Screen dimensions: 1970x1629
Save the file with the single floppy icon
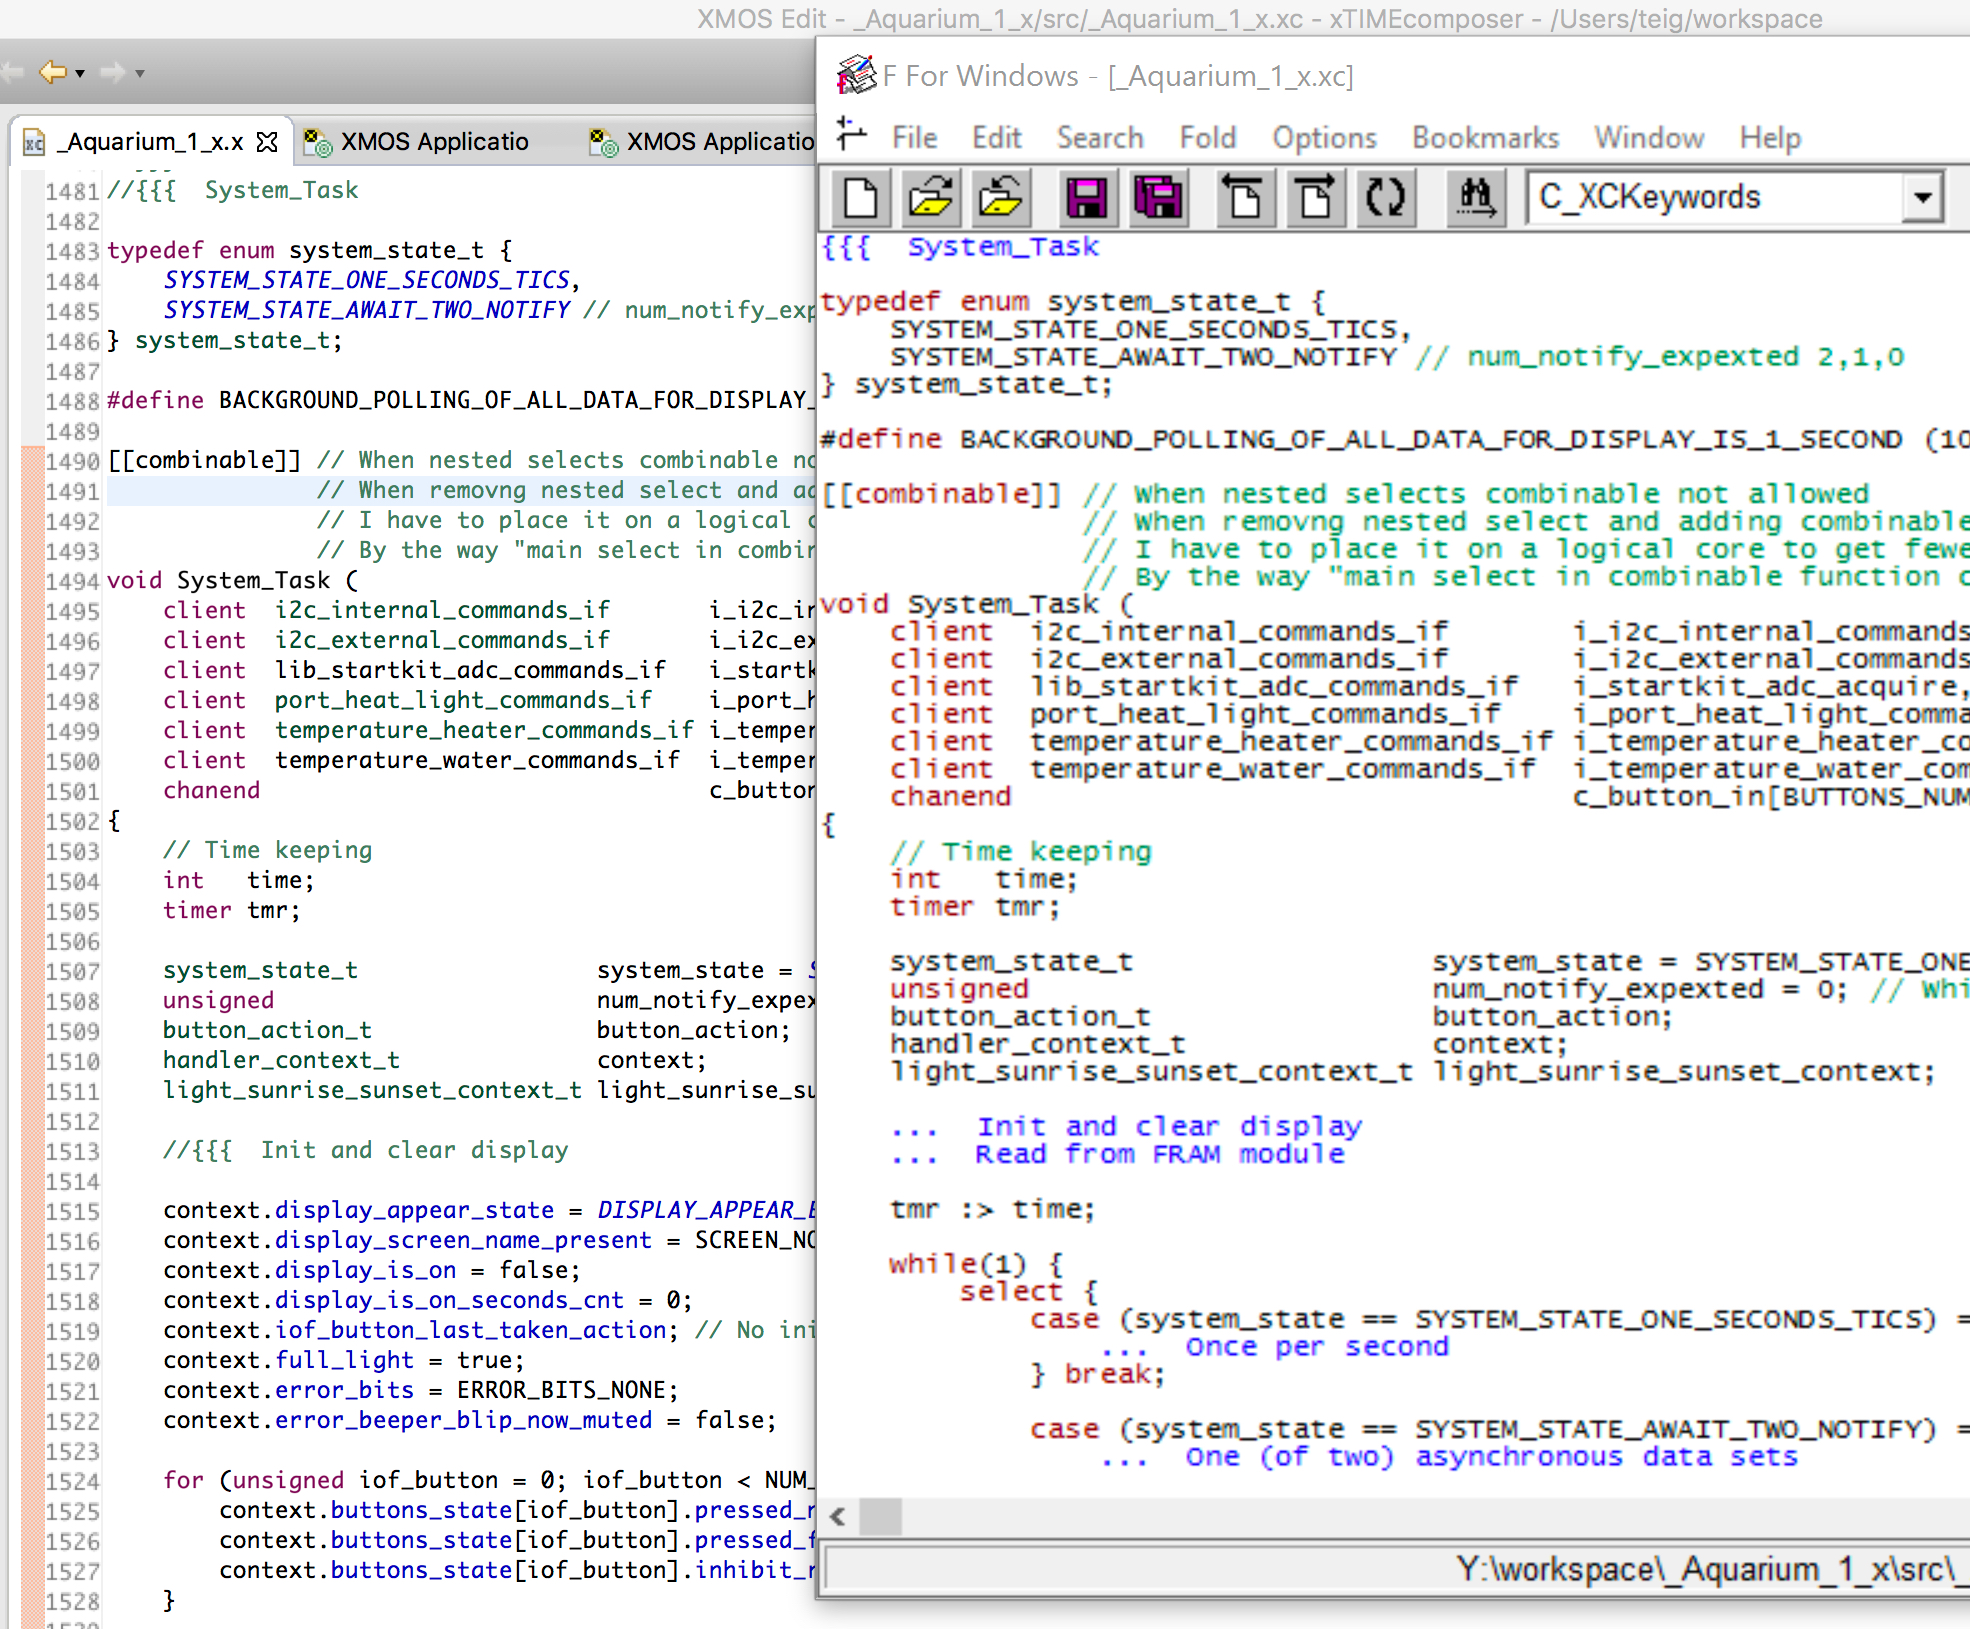pos(1087,198)
